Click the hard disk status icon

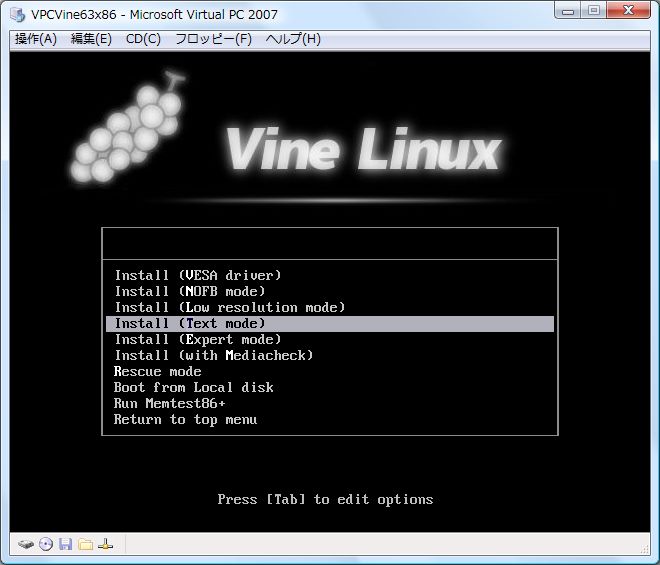26,544
